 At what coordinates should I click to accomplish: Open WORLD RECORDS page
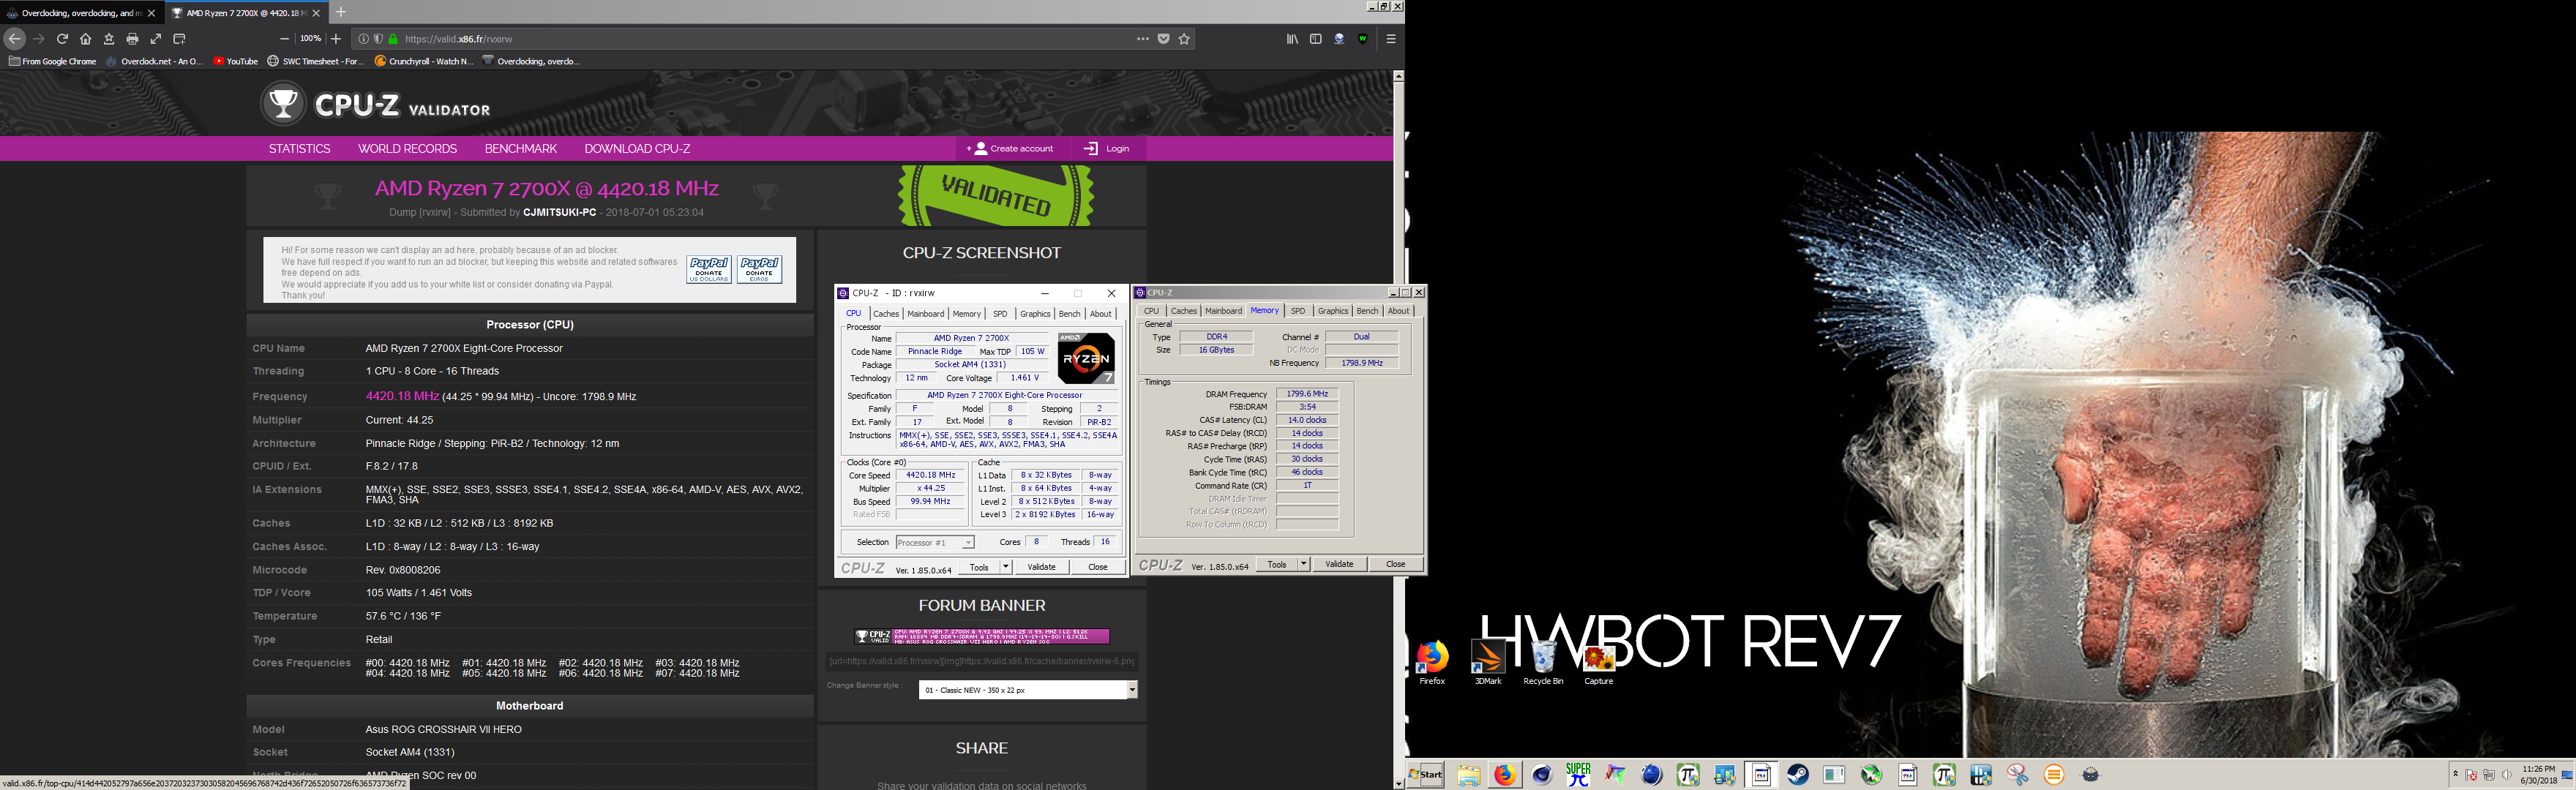point(408,149)
